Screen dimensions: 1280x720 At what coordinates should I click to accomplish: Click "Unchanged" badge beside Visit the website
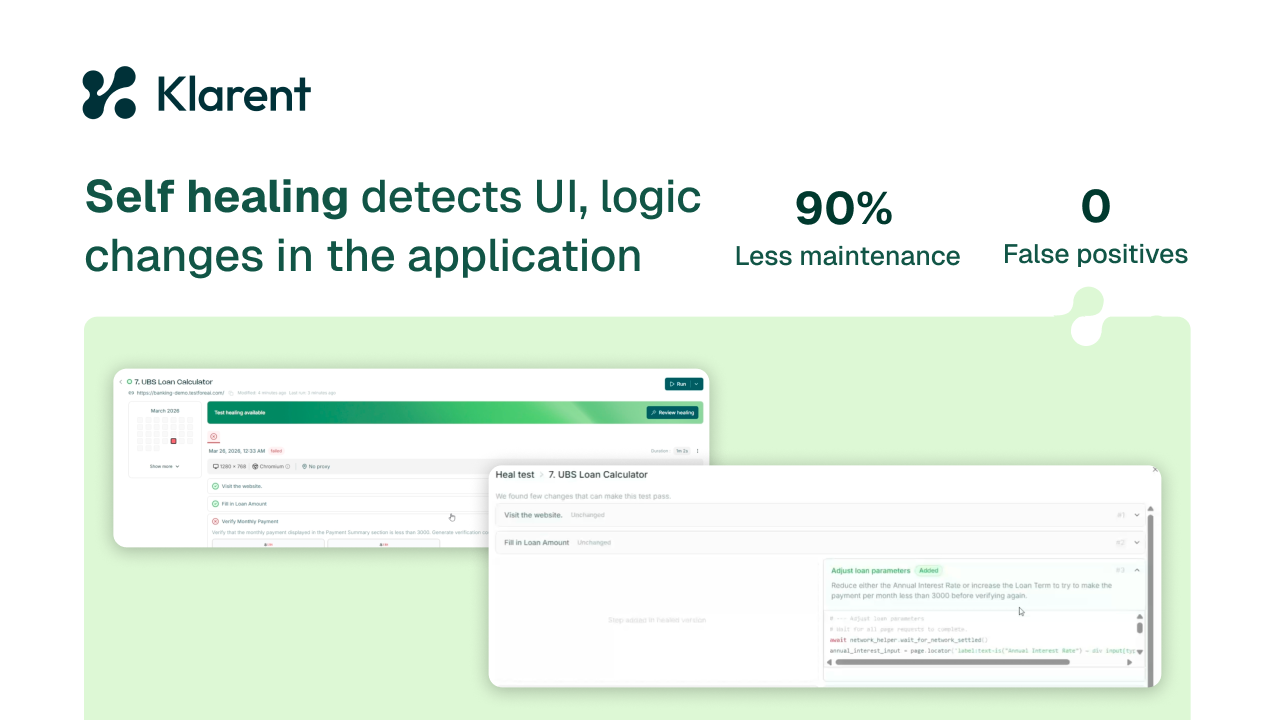588,515
